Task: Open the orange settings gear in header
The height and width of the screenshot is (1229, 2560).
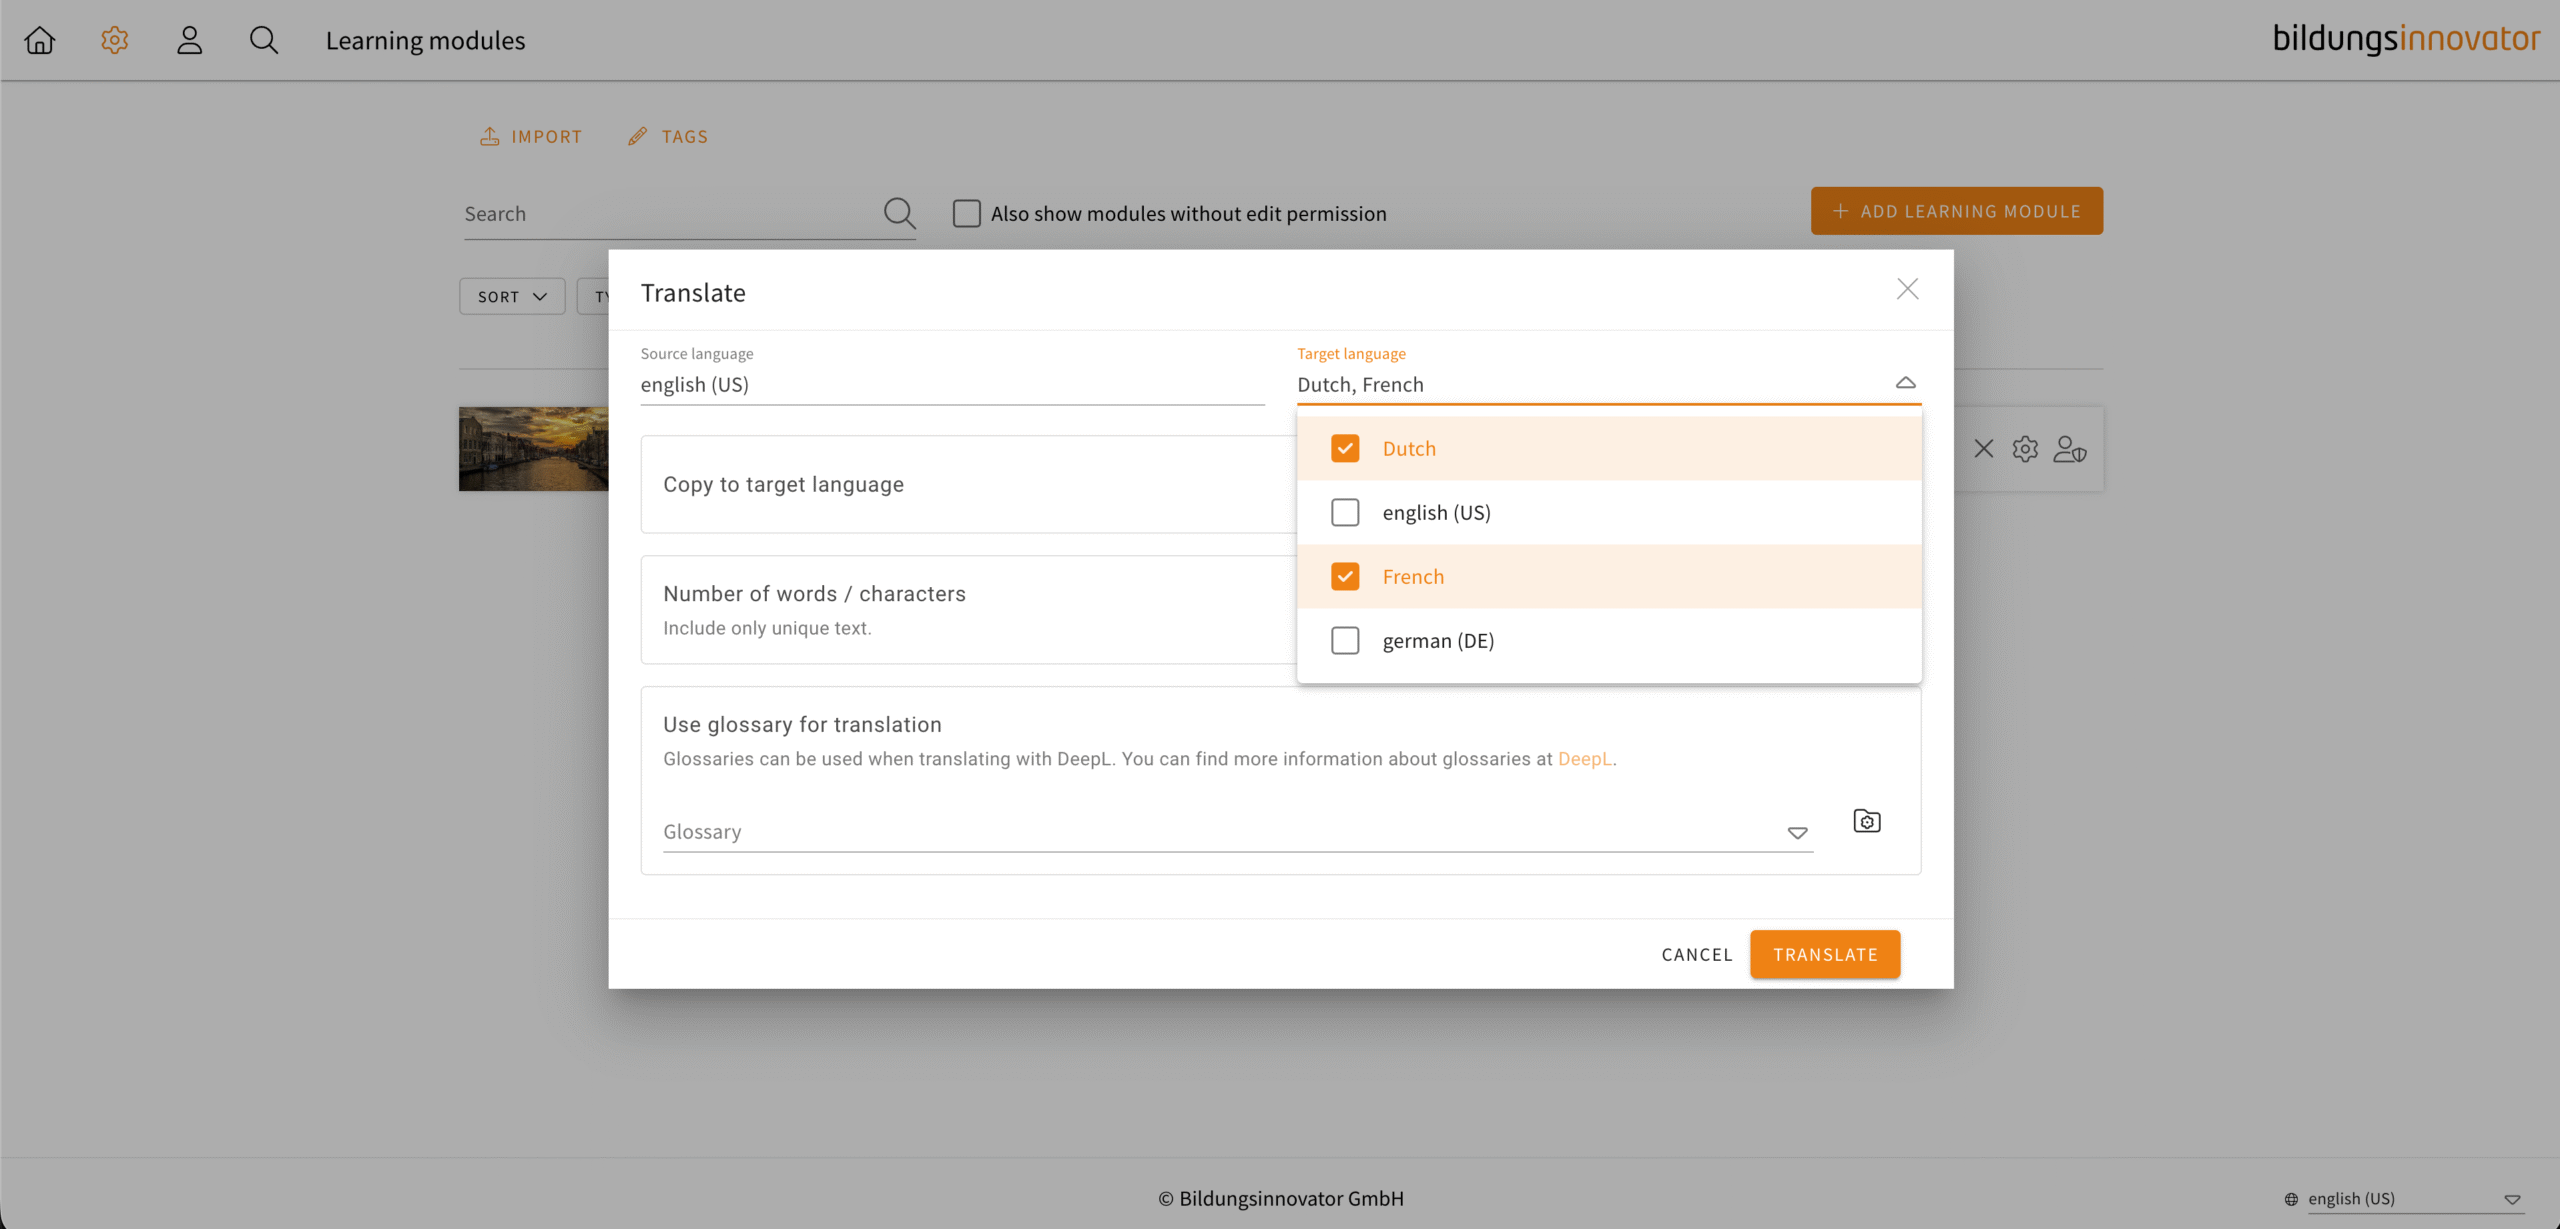Action: 115,40
